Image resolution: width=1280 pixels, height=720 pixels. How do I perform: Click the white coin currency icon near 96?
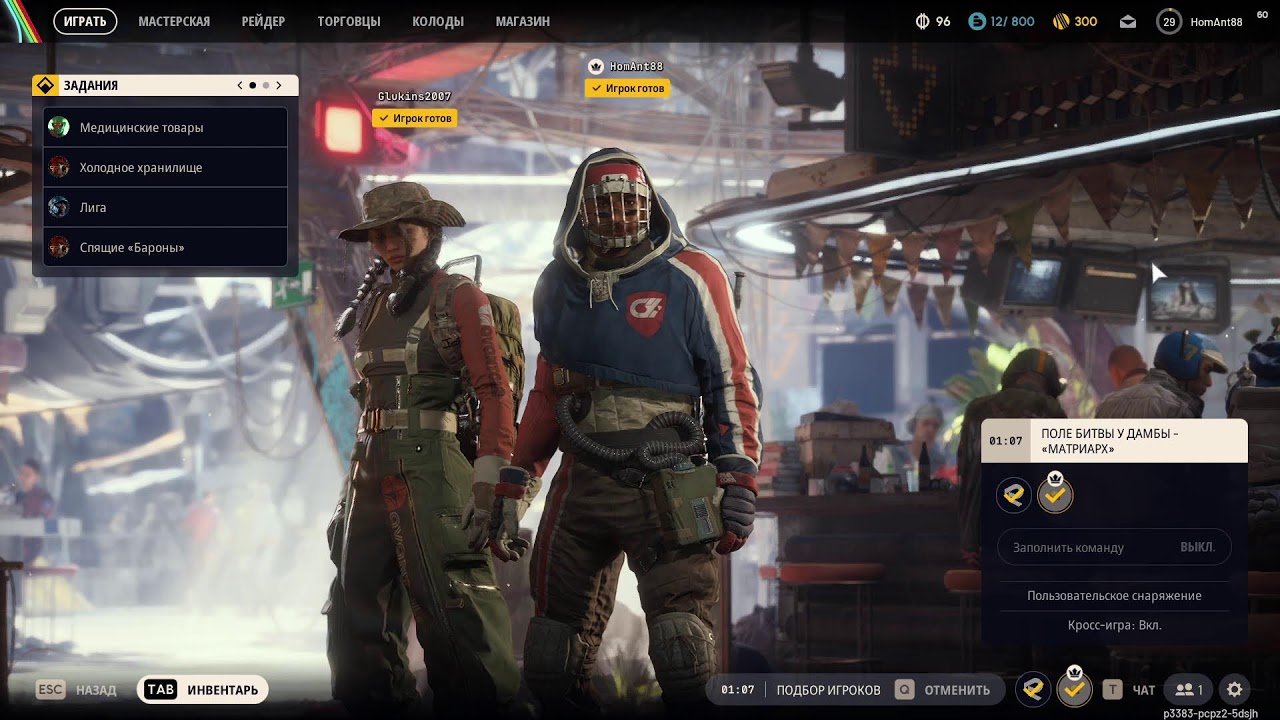pyautogui.click(x=922, y=22)
